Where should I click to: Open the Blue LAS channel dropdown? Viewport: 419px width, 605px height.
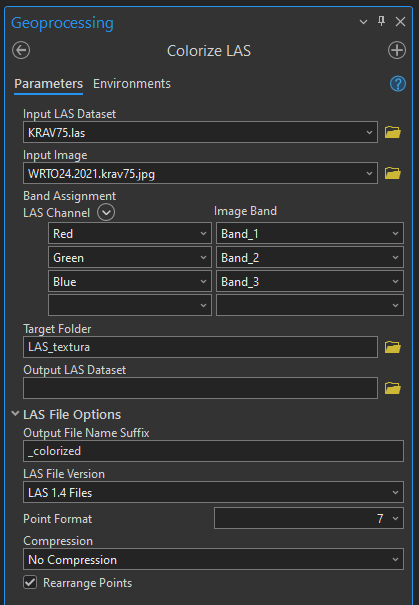tap(130, 281)
